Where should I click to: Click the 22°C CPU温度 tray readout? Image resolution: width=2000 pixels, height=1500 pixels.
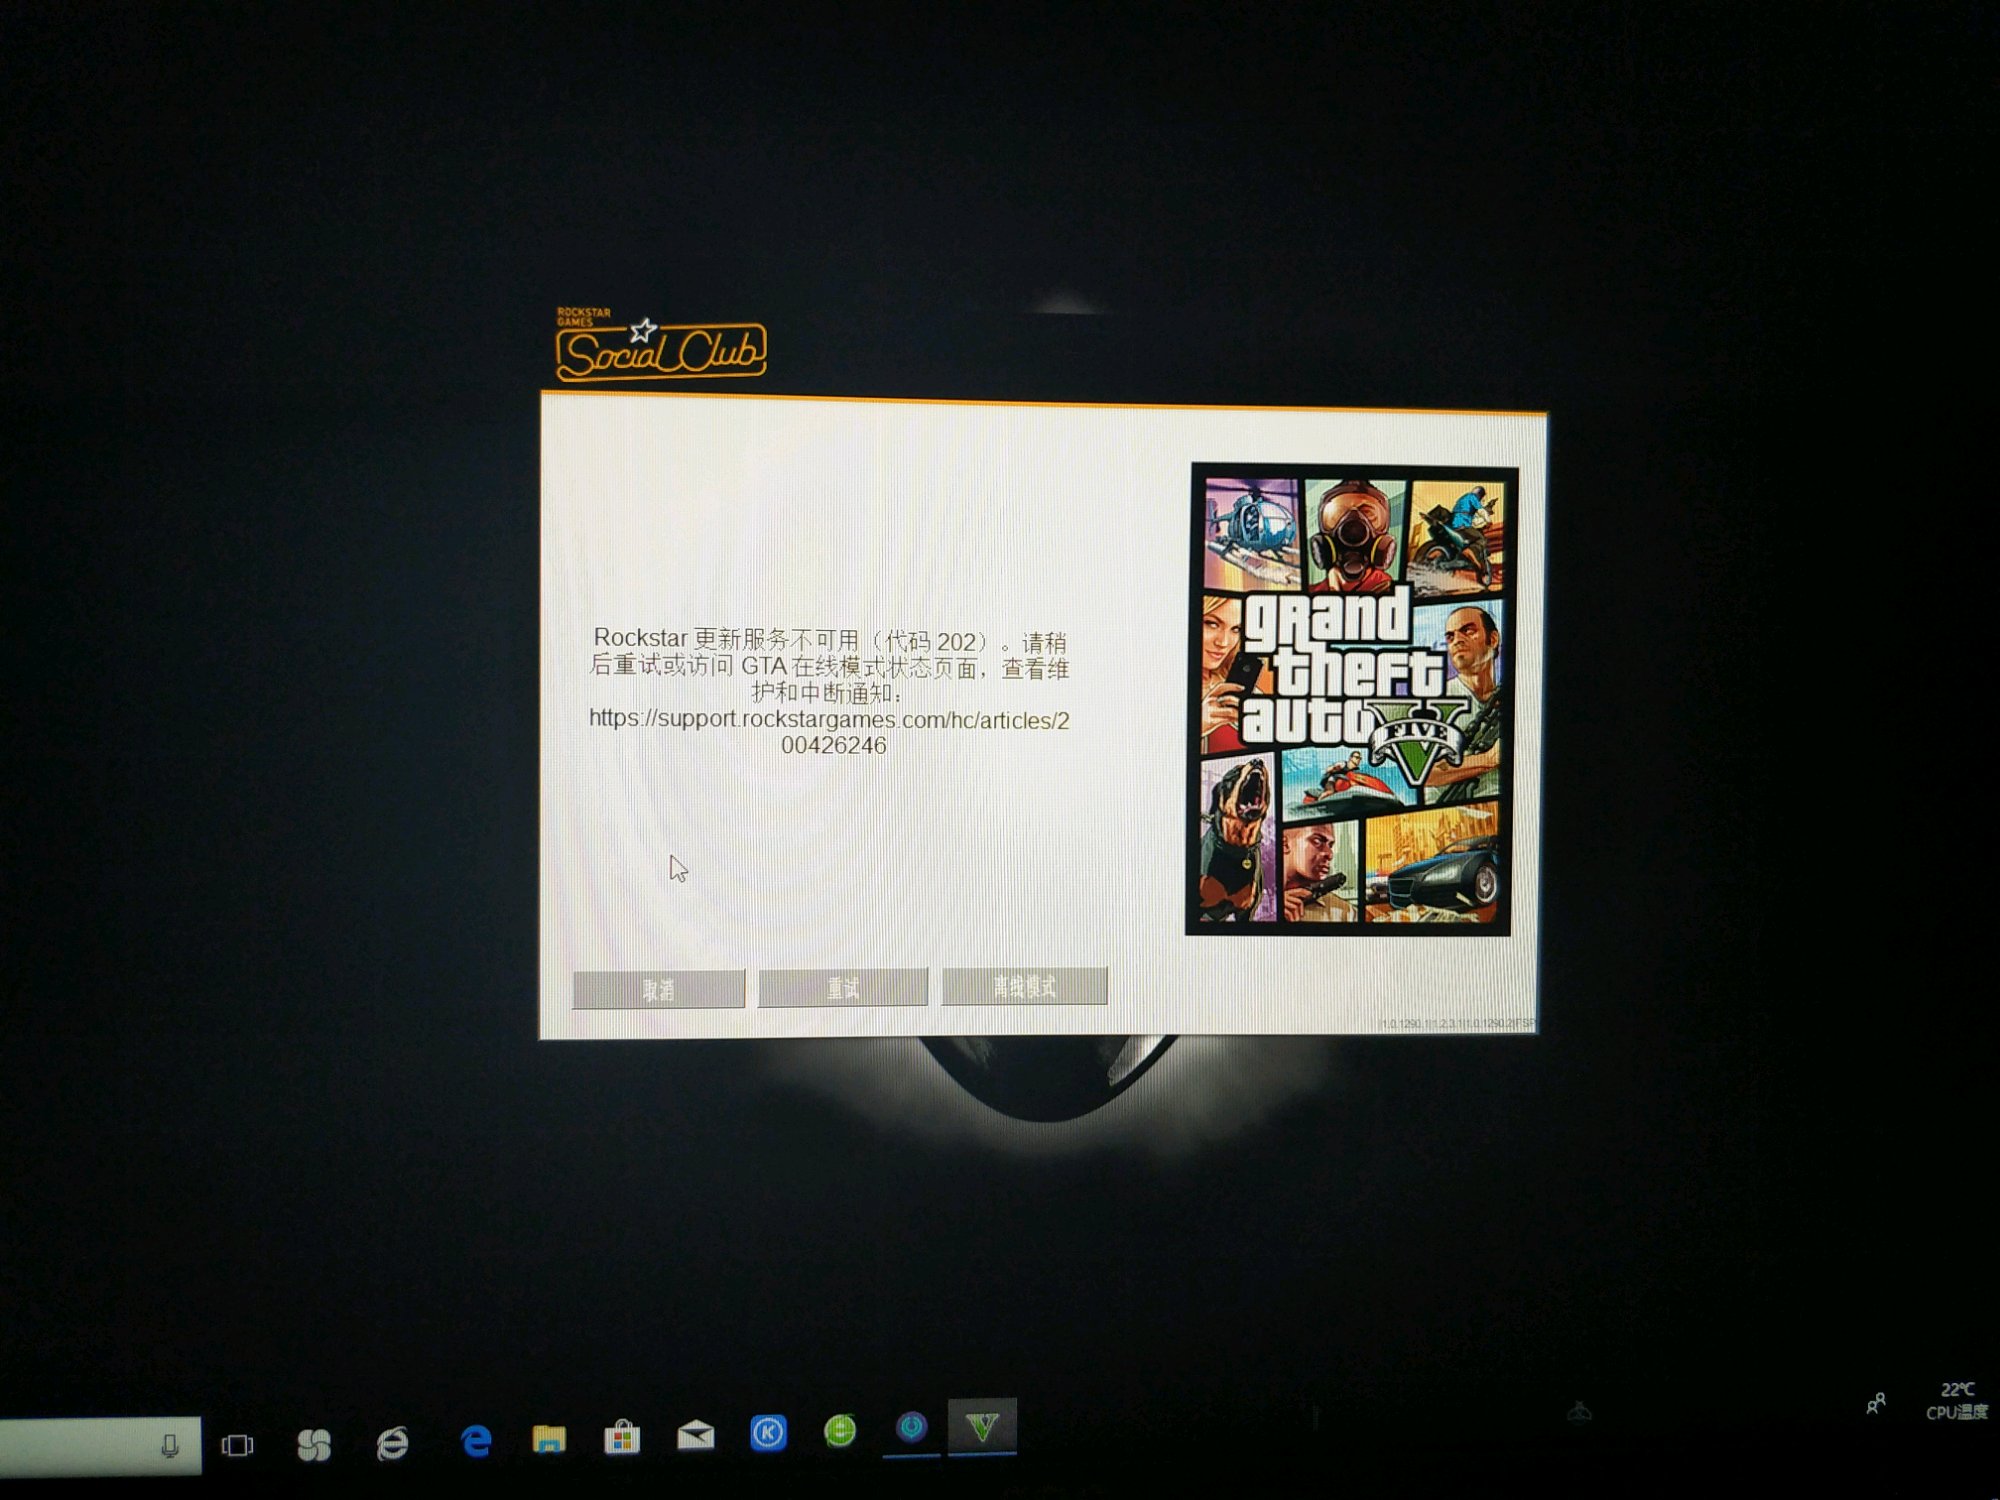click(1956, 1401)
